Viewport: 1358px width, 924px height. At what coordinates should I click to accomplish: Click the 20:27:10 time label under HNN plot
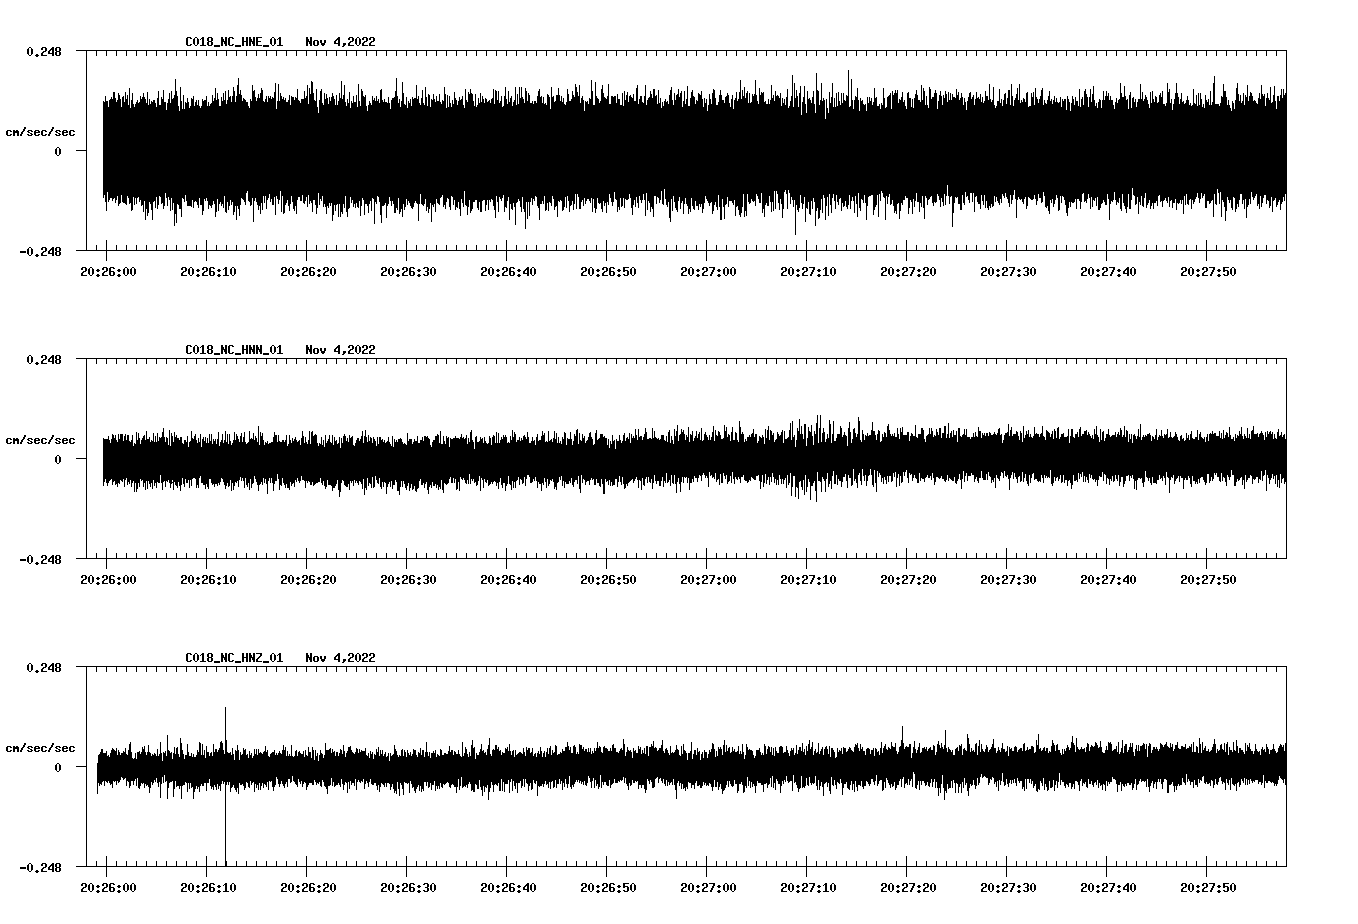coord(808,580)
